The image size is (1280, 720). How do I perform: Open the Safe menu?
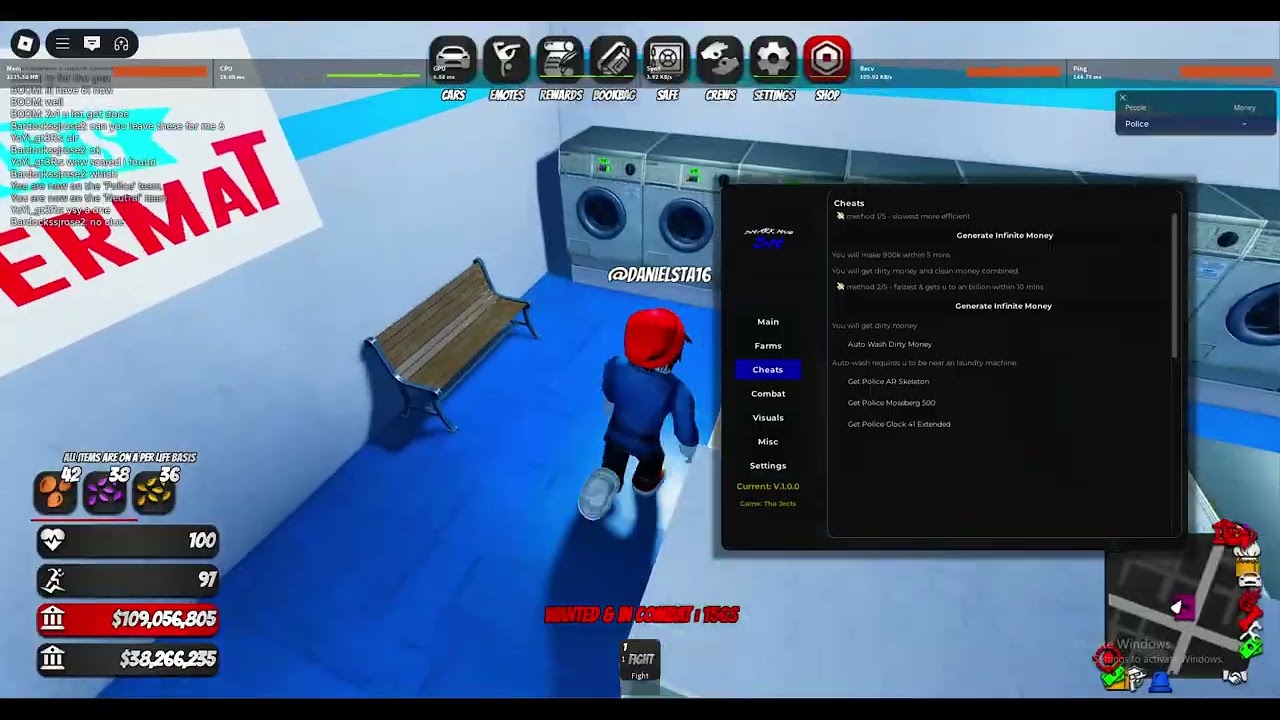[x=667, y=60]
